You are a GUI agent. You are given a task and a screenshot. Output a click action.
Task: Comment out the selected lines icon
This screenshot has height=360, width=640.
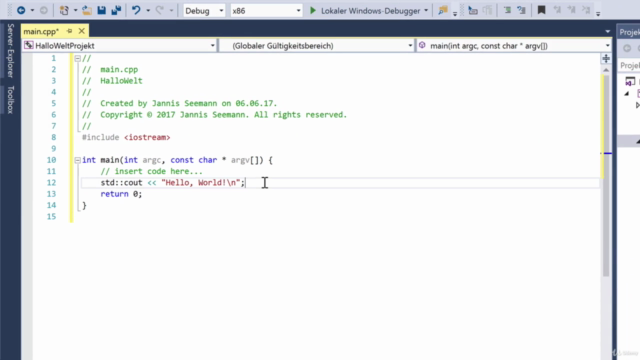pos(507,11)
